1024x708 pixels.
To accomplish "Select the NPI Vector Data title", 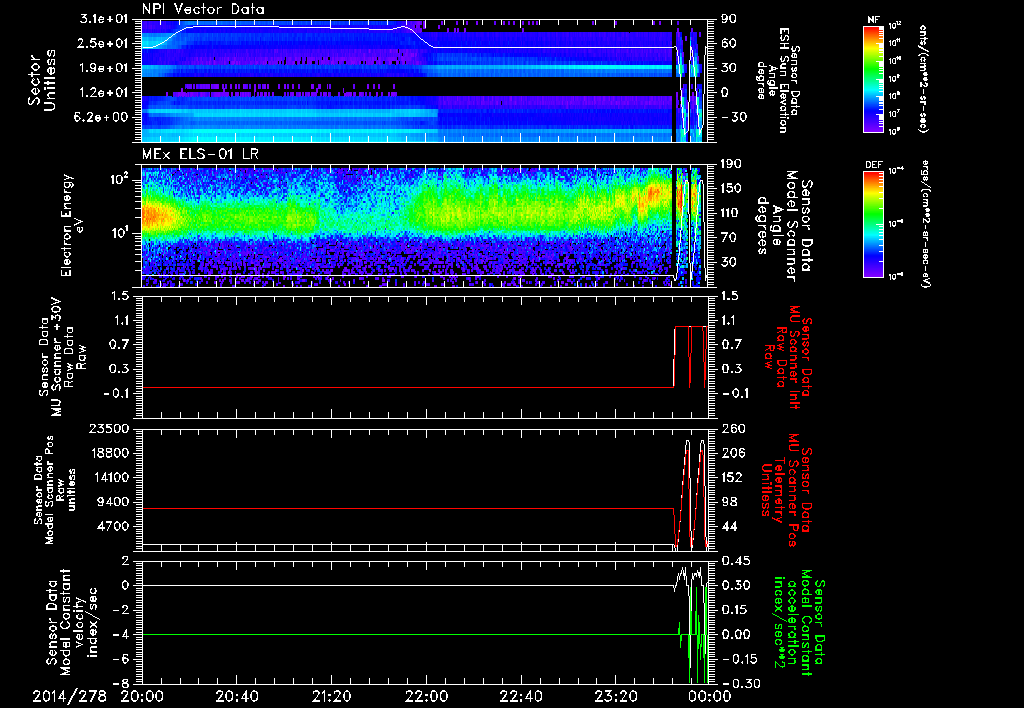I will [201, 9].
